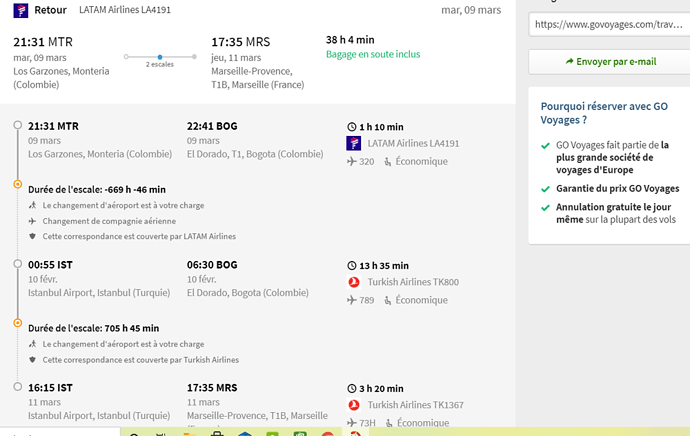
Task: Click Cette correspondance est couverte par LATAM Airlines
Action: pyautogui.click(x=139, y=236)
